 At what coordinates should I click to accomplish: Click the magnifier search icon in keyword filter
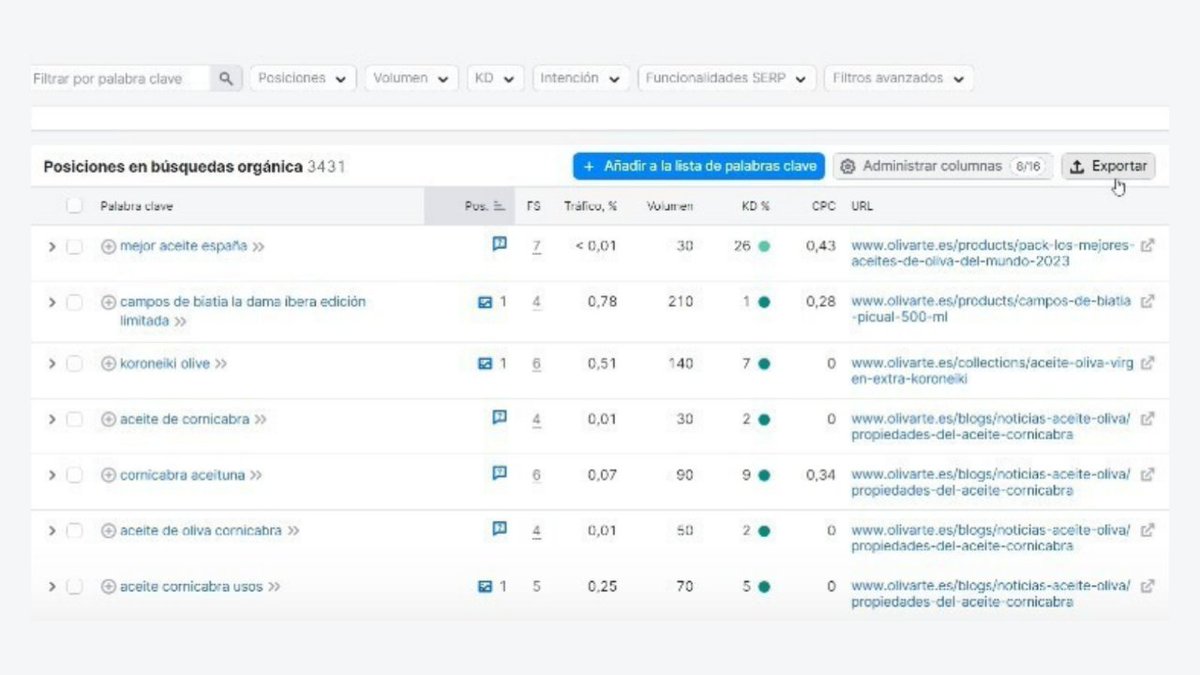(x=226, y=78)
